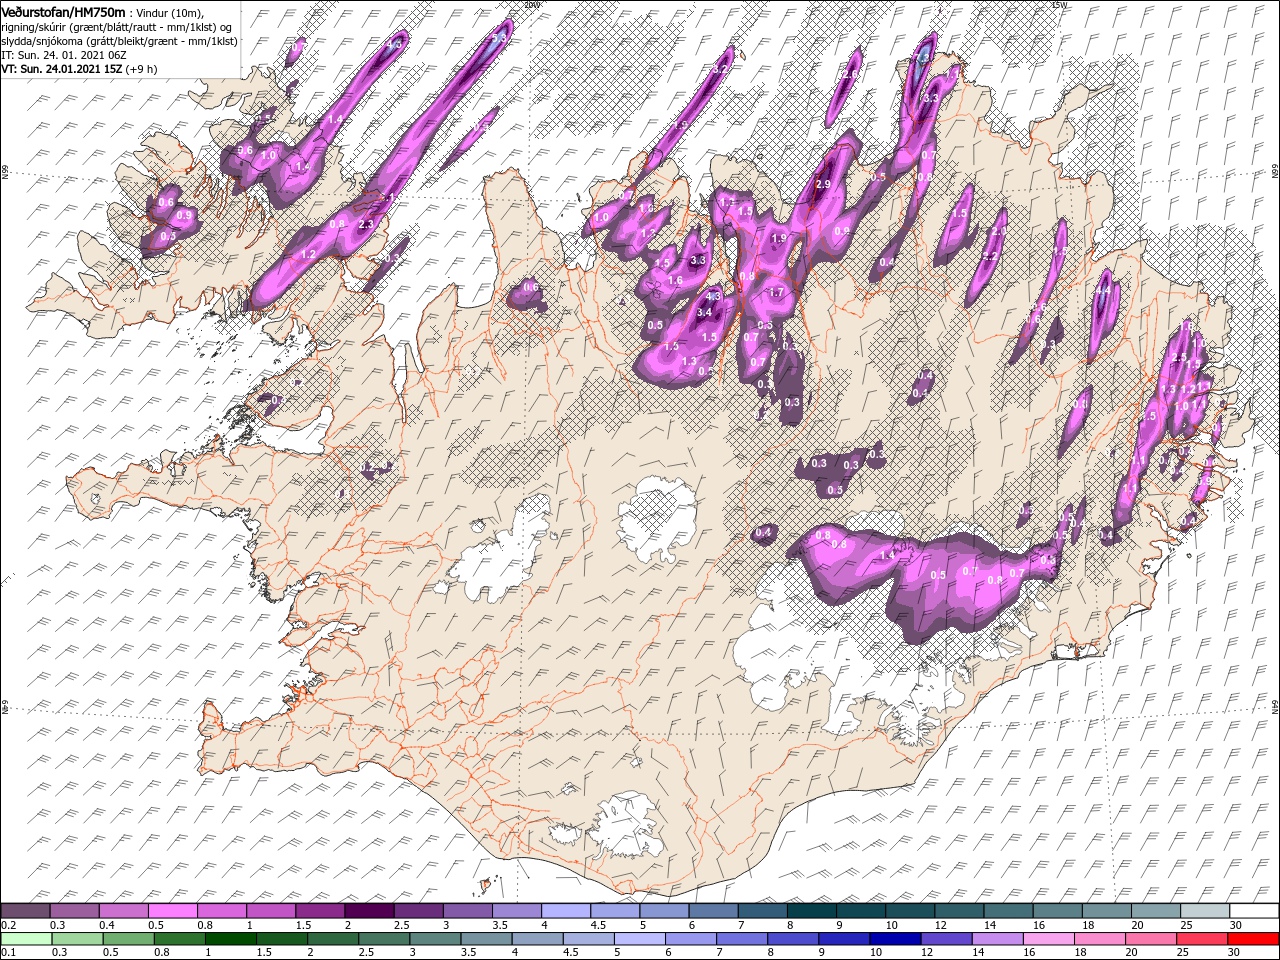Select the 18–20 pink swatch in lower scale
1280x960 pixels.
1100,939
